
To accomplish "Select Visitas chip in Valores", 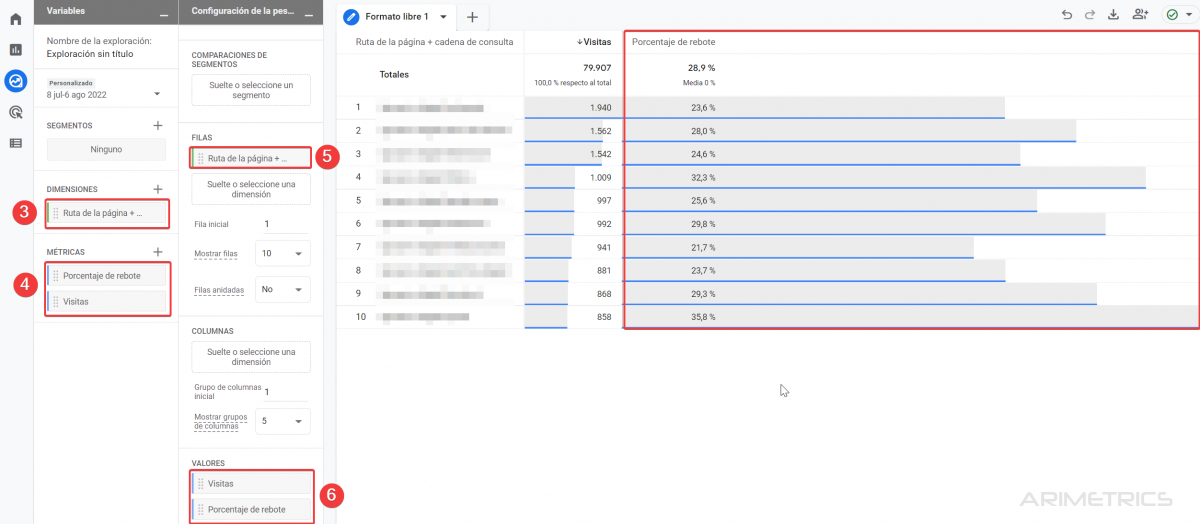I will 251,483.
